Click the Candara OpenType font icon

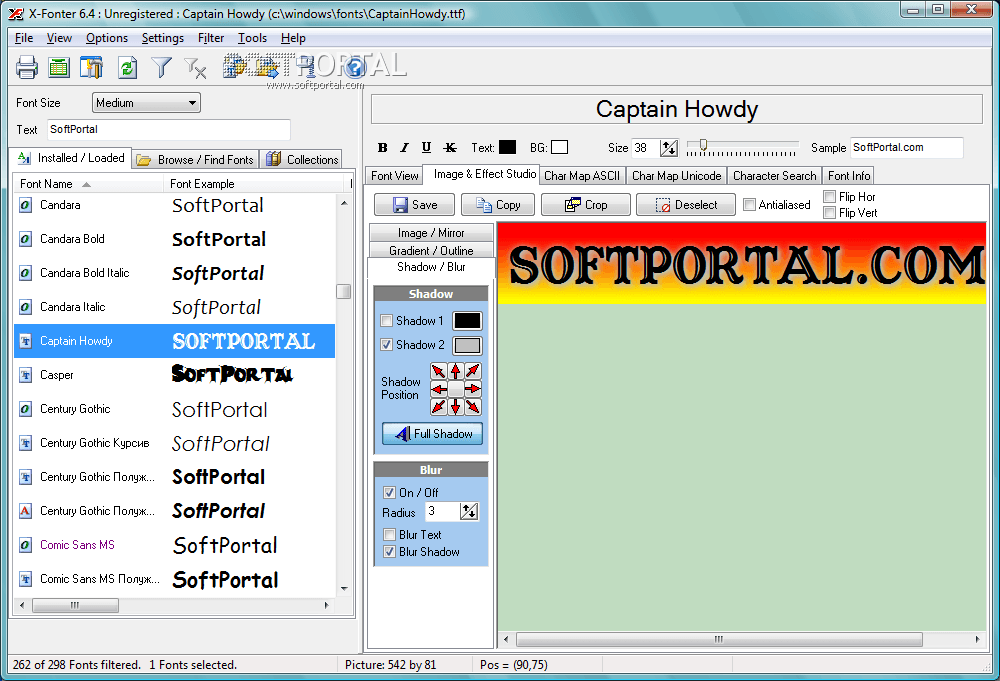click(26, 205)
